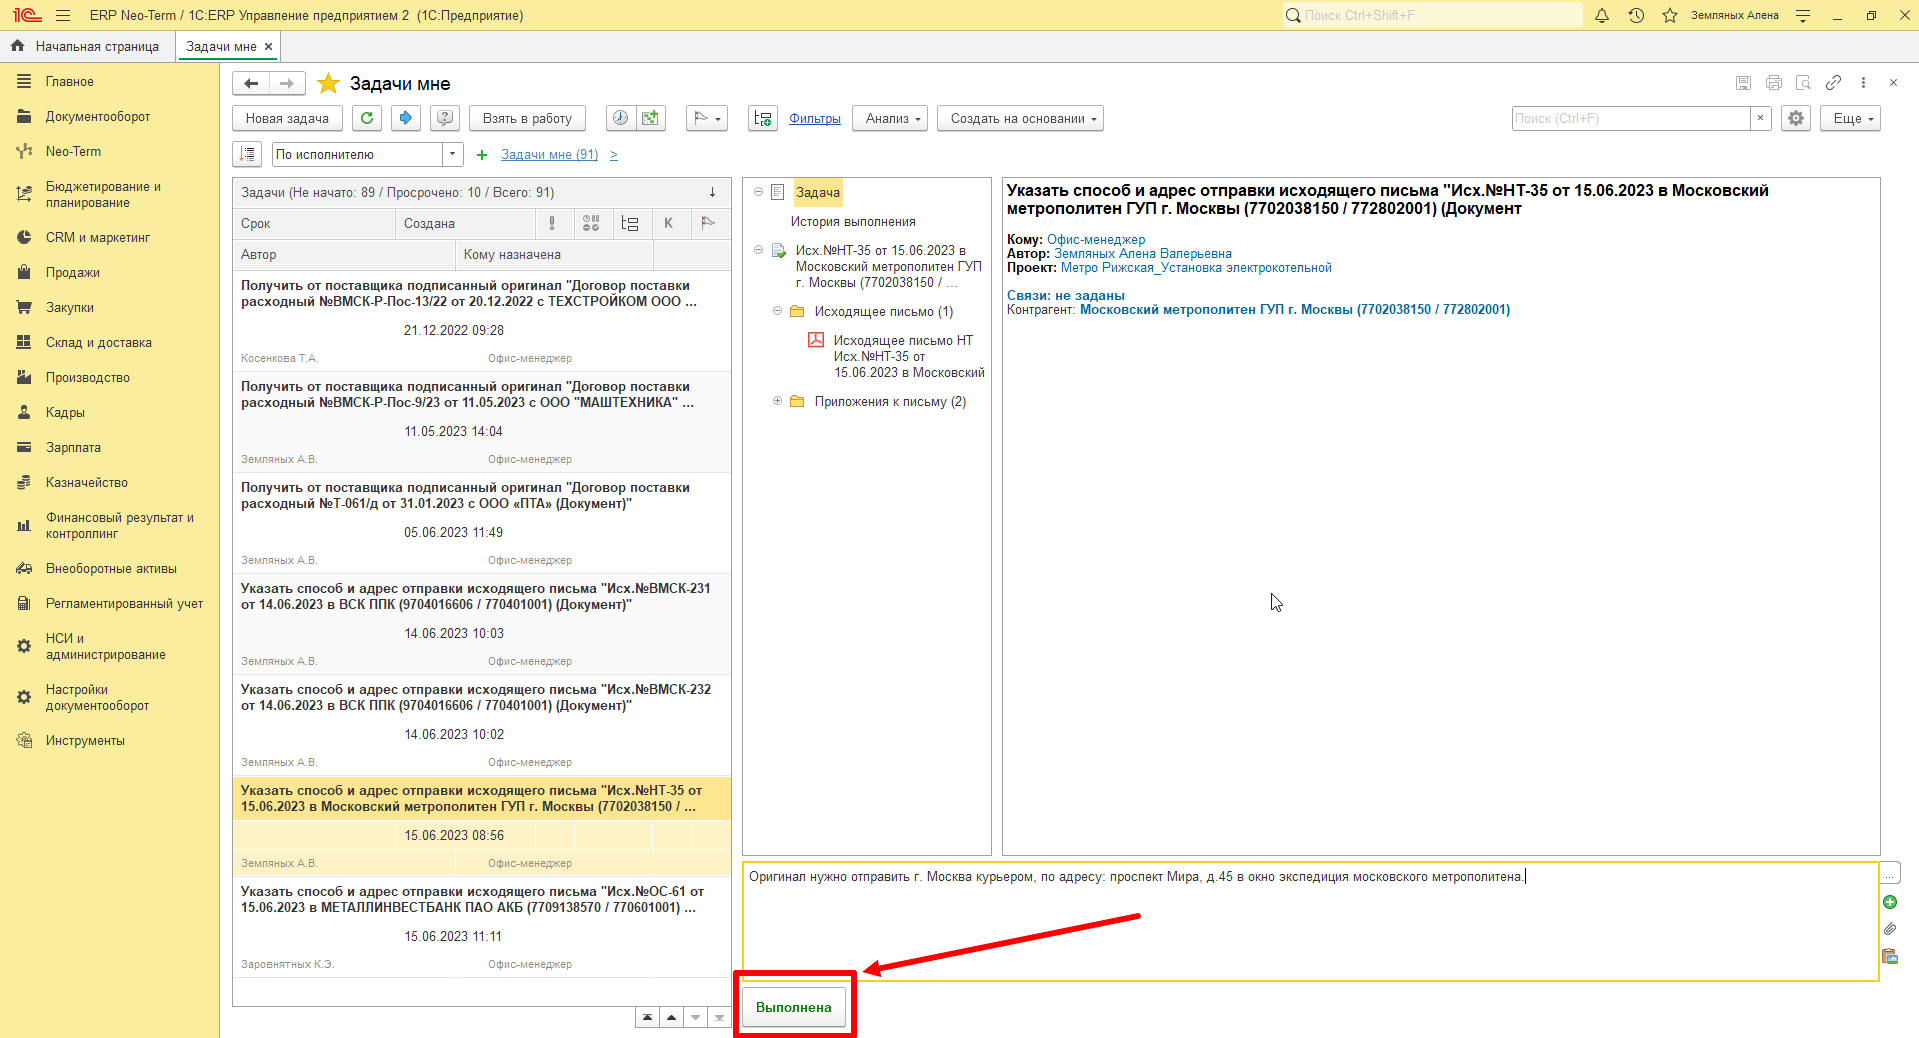Open the Neo-Term sidebar section
The image size is (1919, 1038).
[x=73, y=151]
